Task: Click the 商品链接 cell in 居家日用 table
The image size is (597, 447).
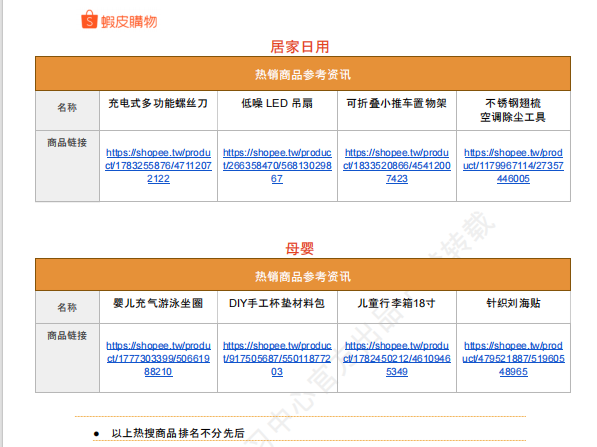Action: coord(67,166)
